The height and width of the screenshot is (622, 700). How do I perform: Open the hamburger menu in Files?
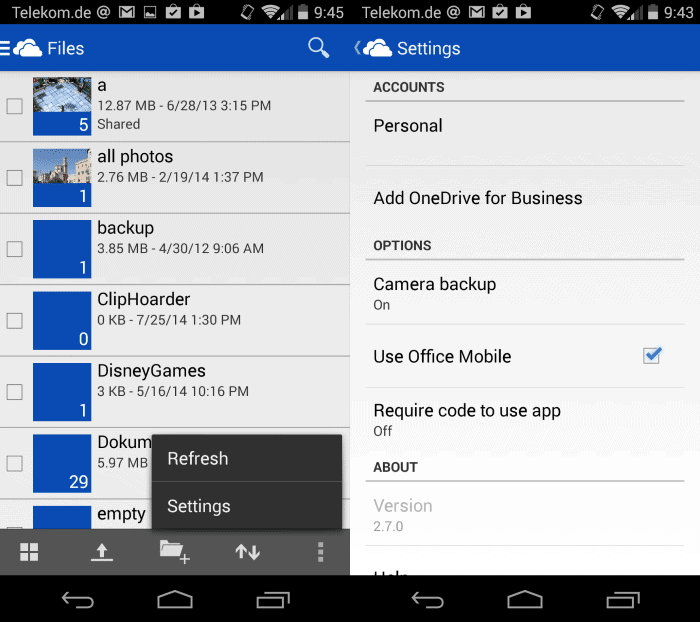[5, 48]
